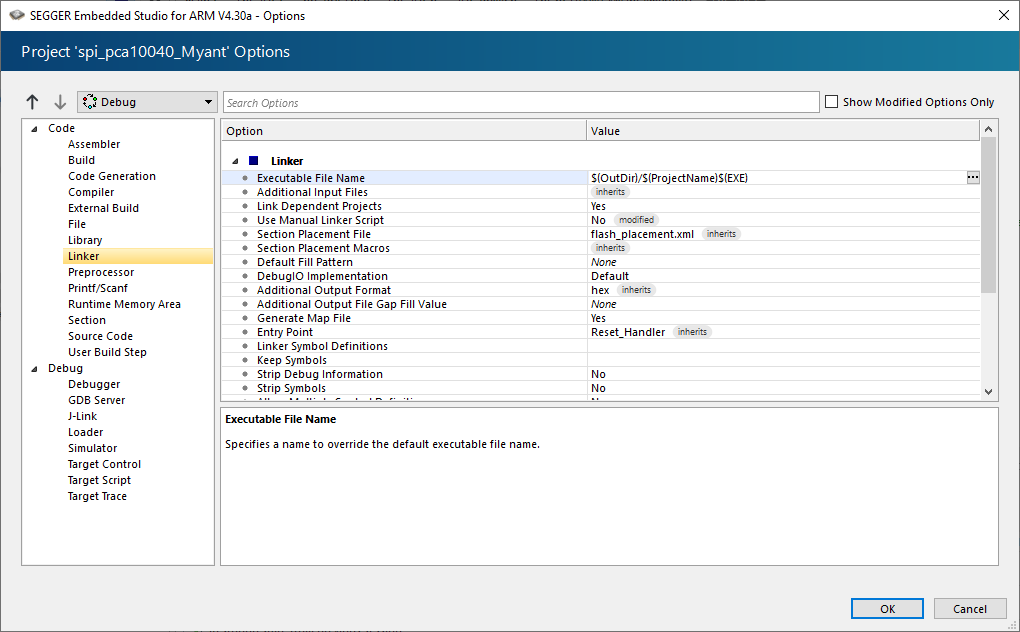Click the blue Linker group square icon
This screenshot has height=632, width=1020.
pyautogui.click(x=254, y=161)
